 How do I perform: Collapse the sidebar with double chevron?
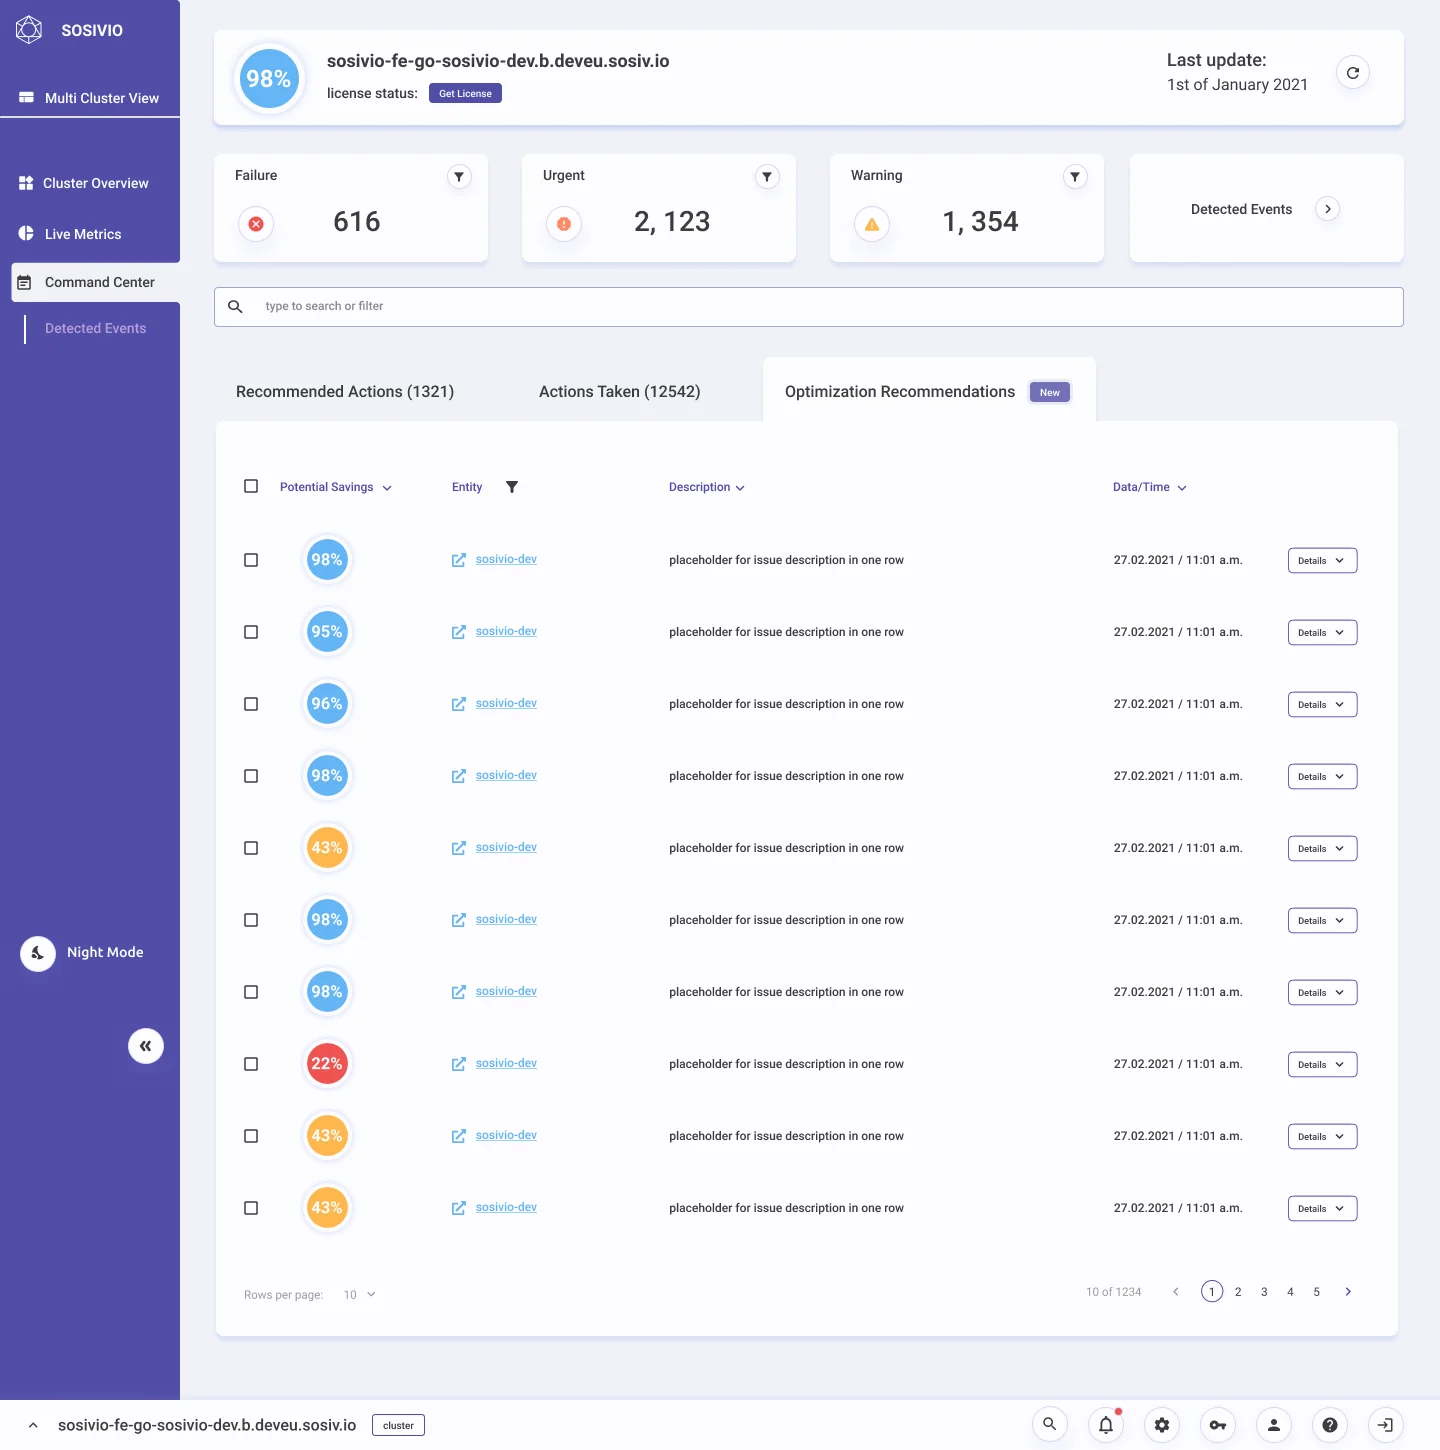pyautogui.click(x=146, y=1046)
